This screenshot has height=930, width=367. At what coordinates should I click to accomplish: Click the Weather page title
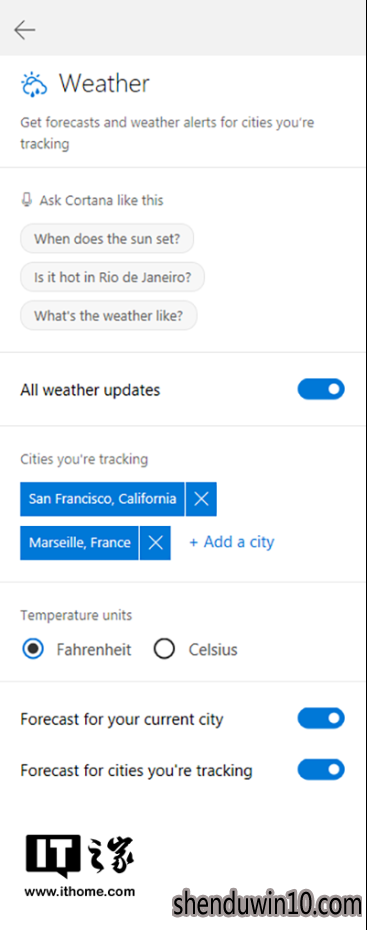click(x=104, y=84)
